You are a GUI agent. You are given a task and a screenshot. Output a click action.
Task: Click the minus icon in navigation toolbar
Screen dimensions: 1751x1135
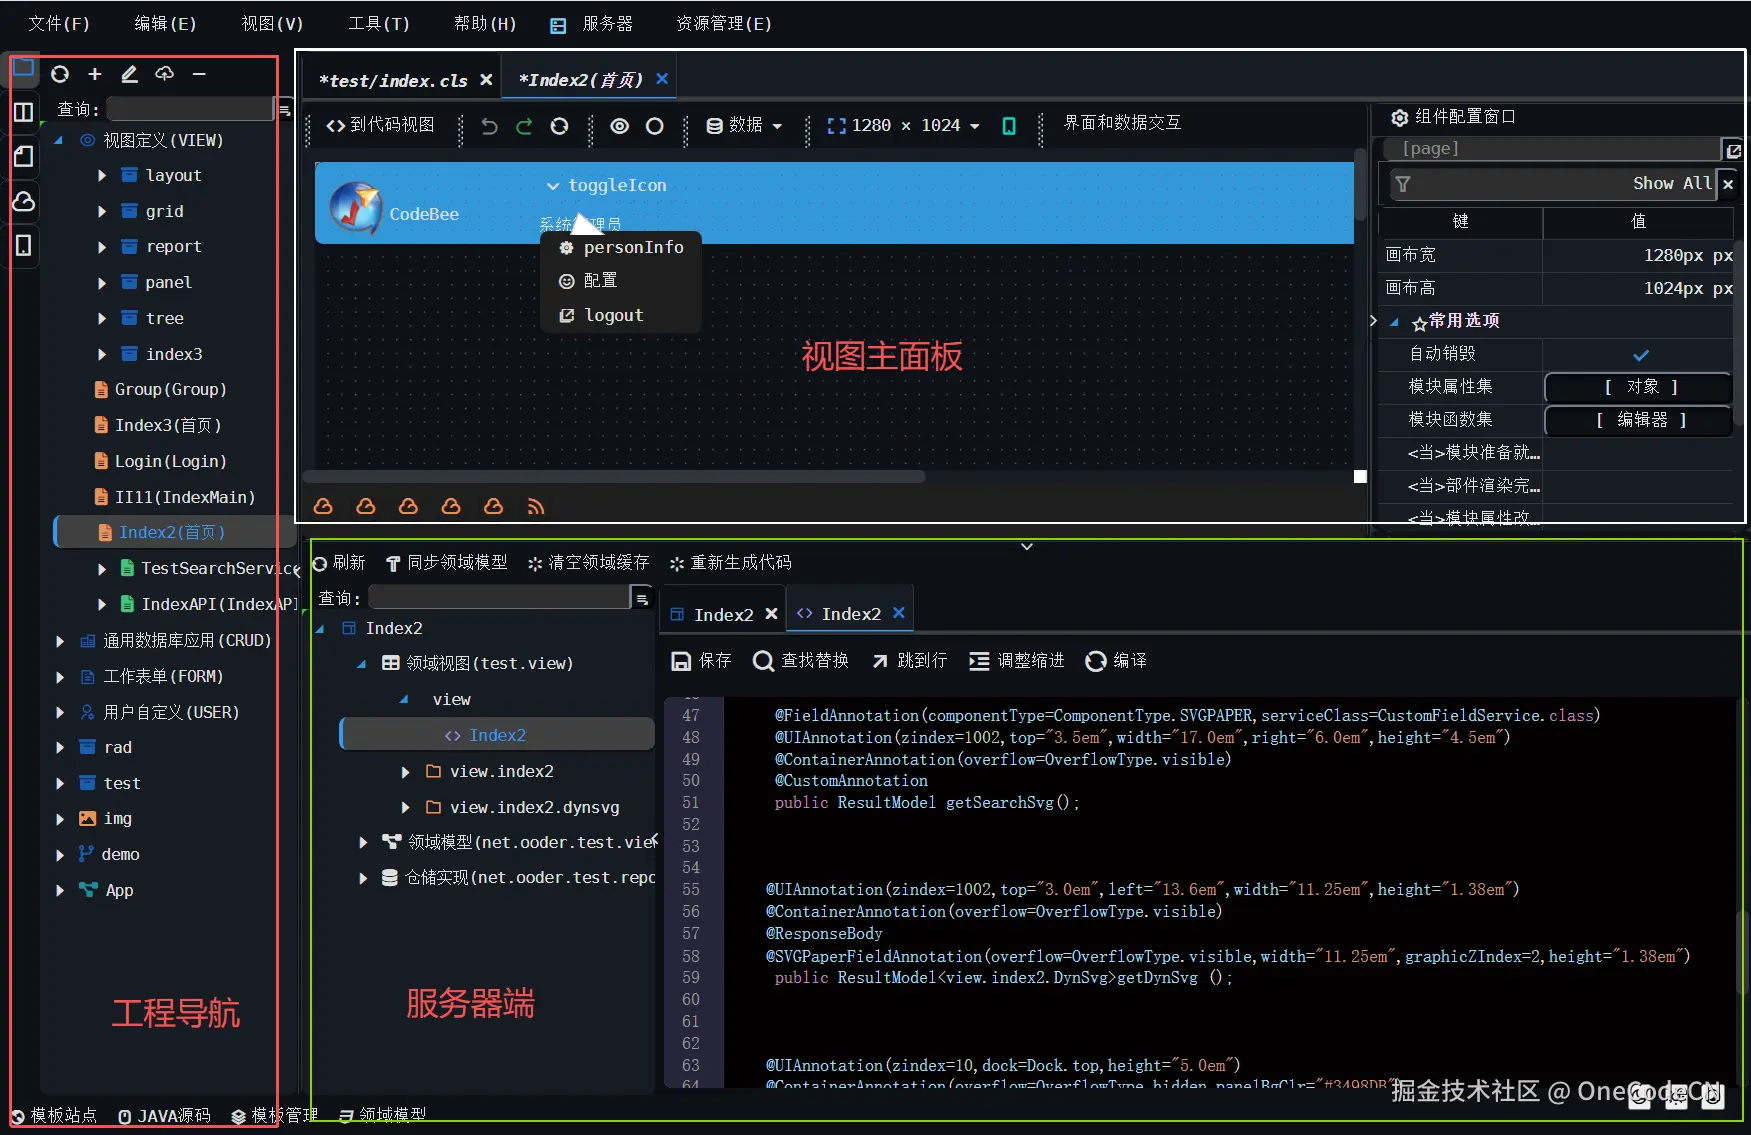199,74
